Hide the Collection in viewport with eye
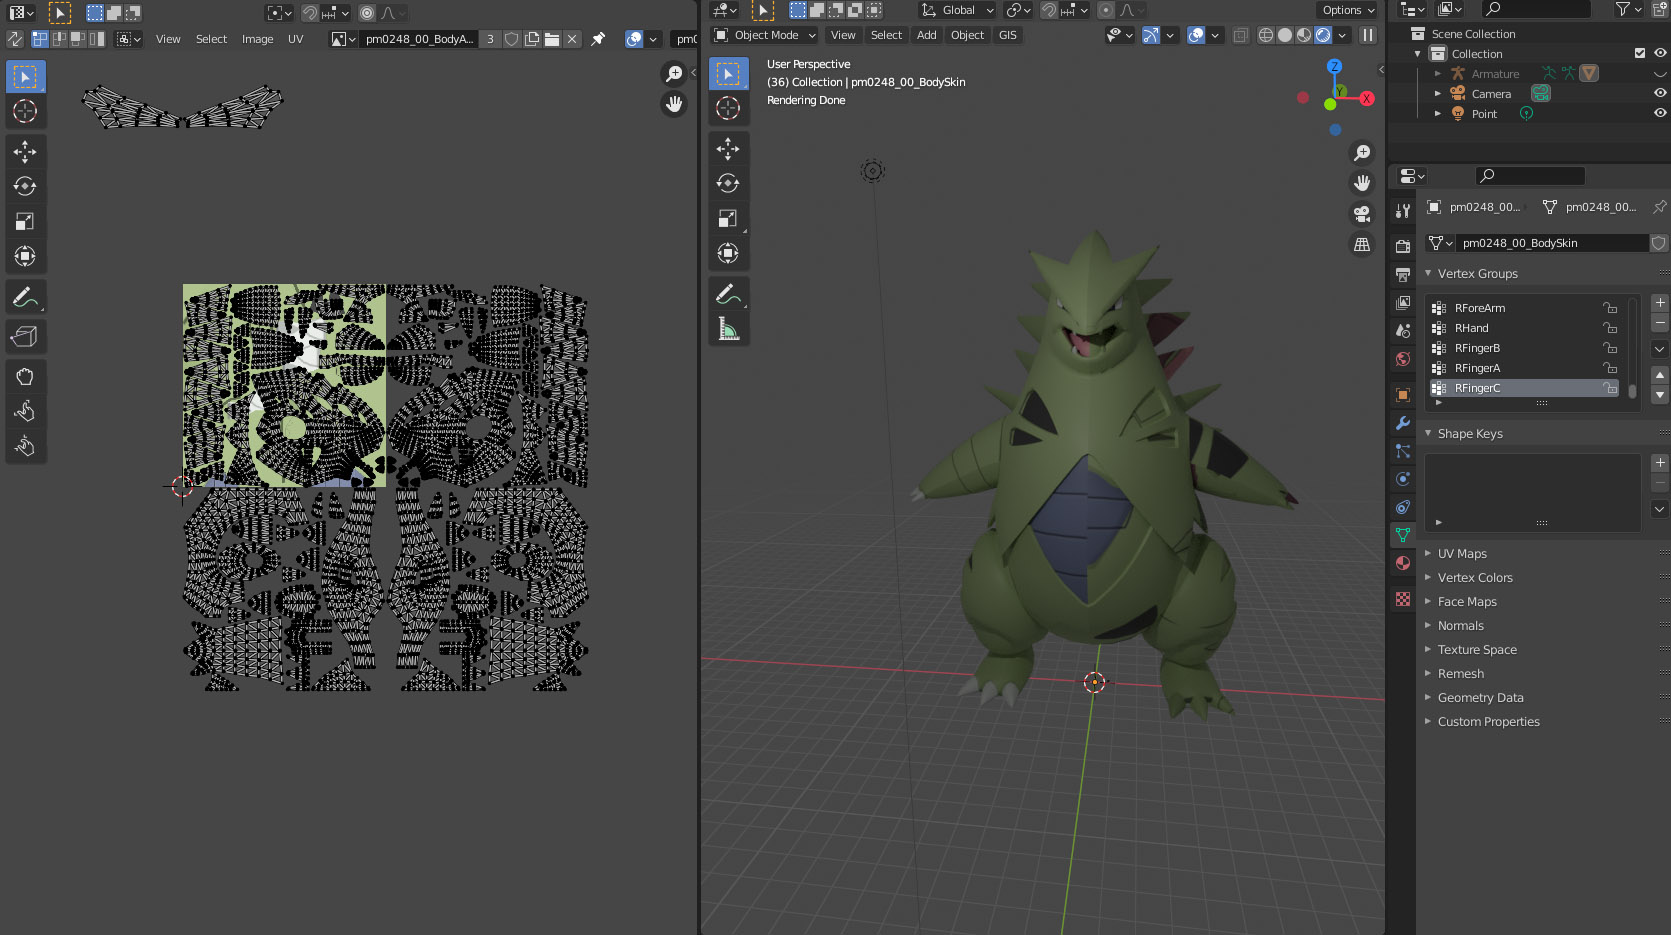1671x935 pixels. (x=1660, y=53)
